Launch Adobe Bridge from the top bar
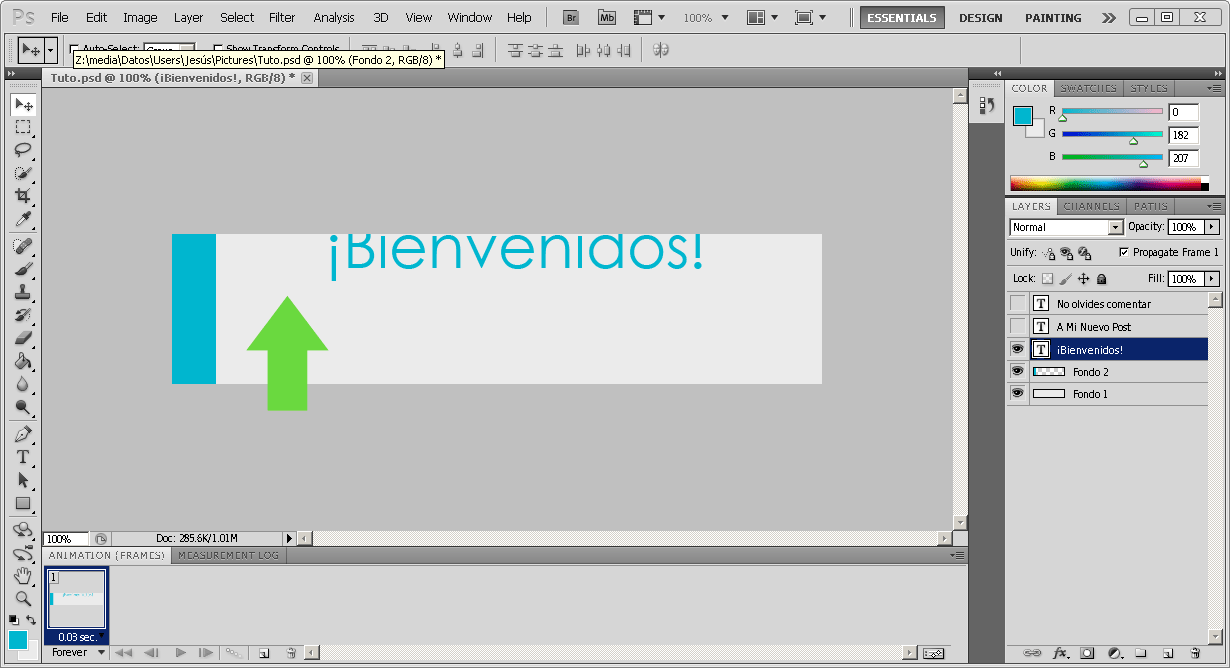 (x=571, y=17)
